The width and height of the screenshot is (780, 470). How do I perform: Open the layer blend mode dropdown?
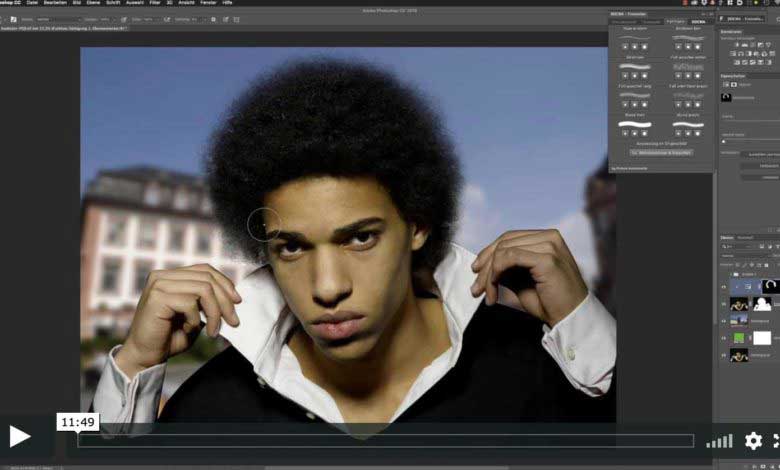(744, 256)
